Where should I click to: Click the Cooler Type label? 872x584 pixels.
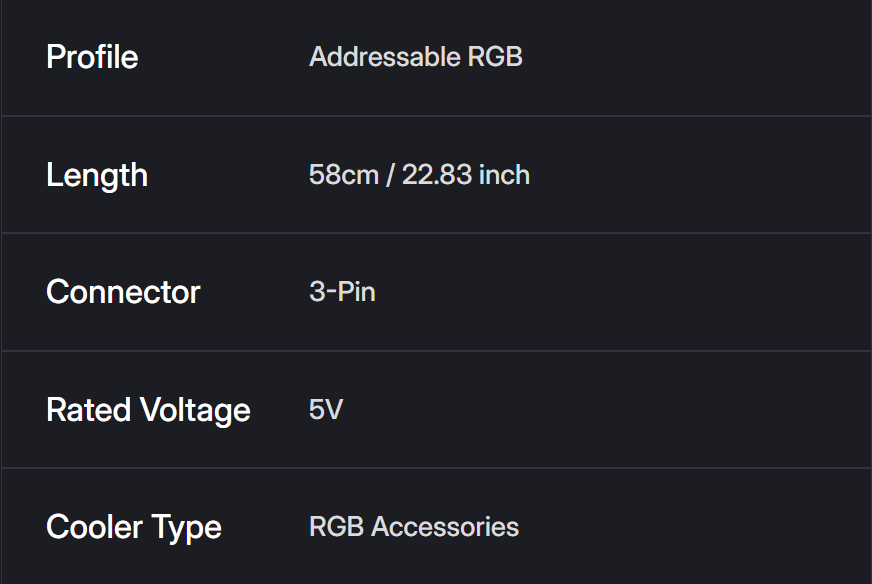click(134, 527)
